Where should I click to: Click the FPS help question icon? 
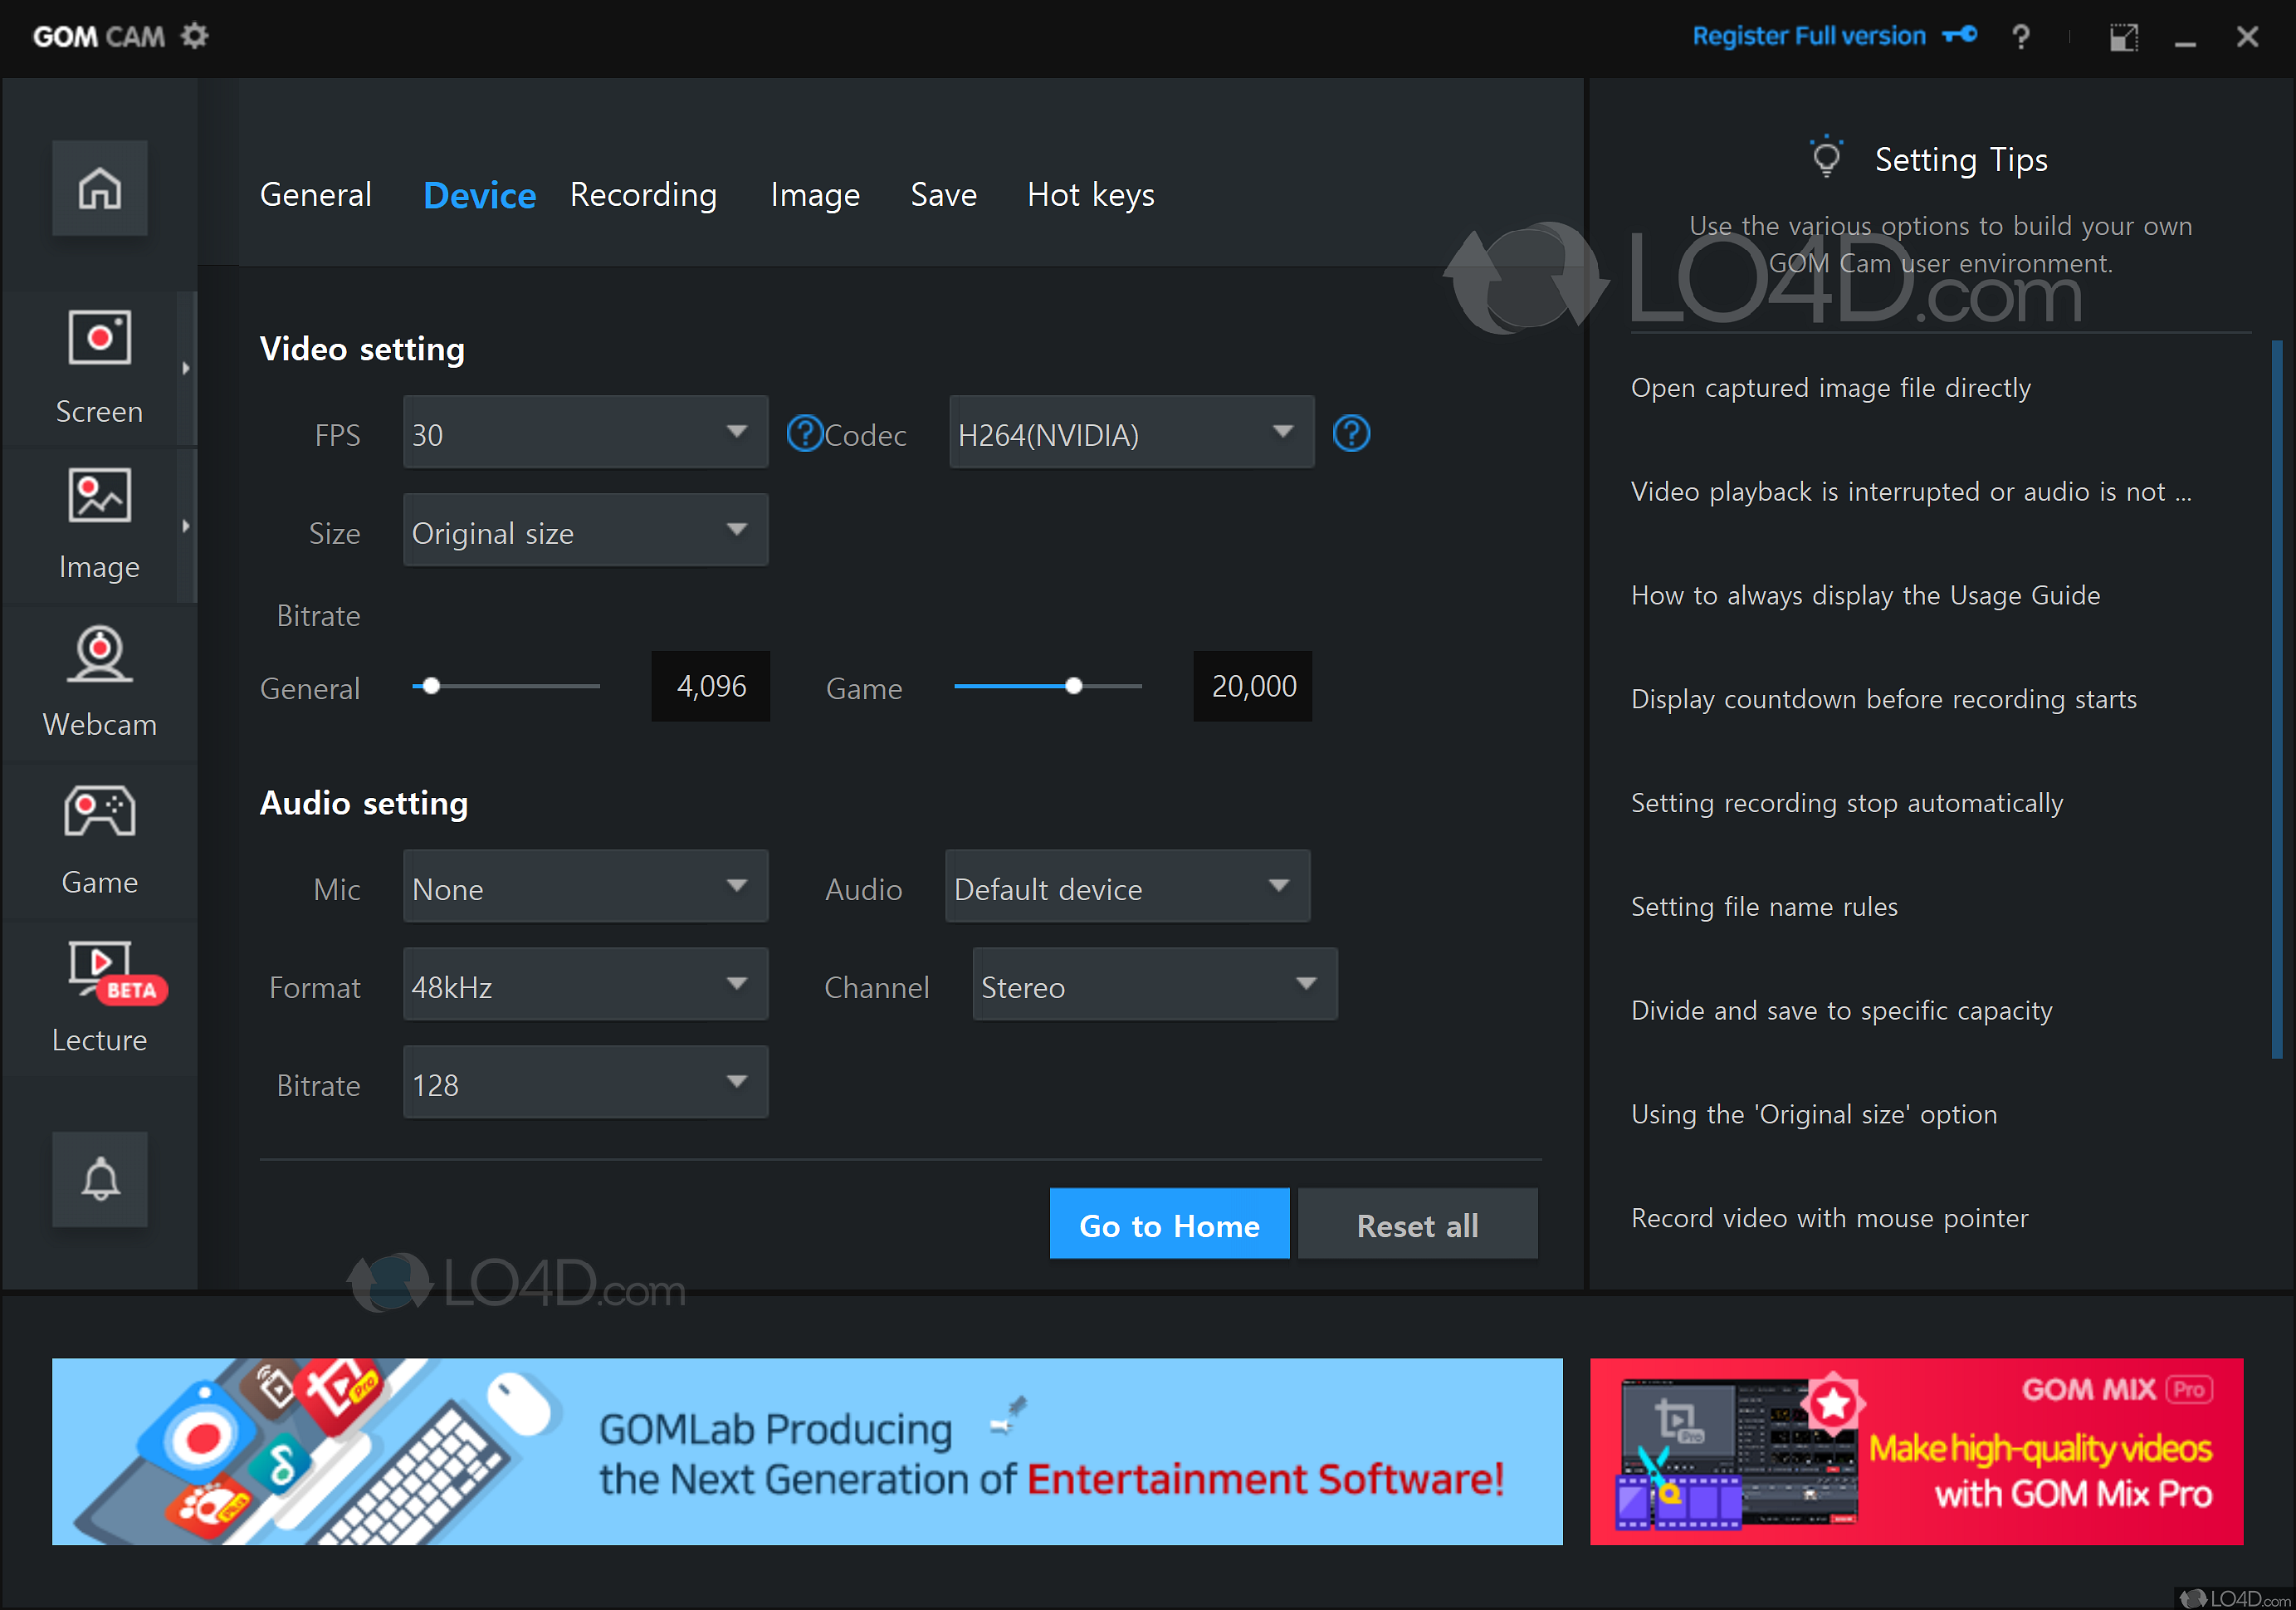click(x=804, y=433)
